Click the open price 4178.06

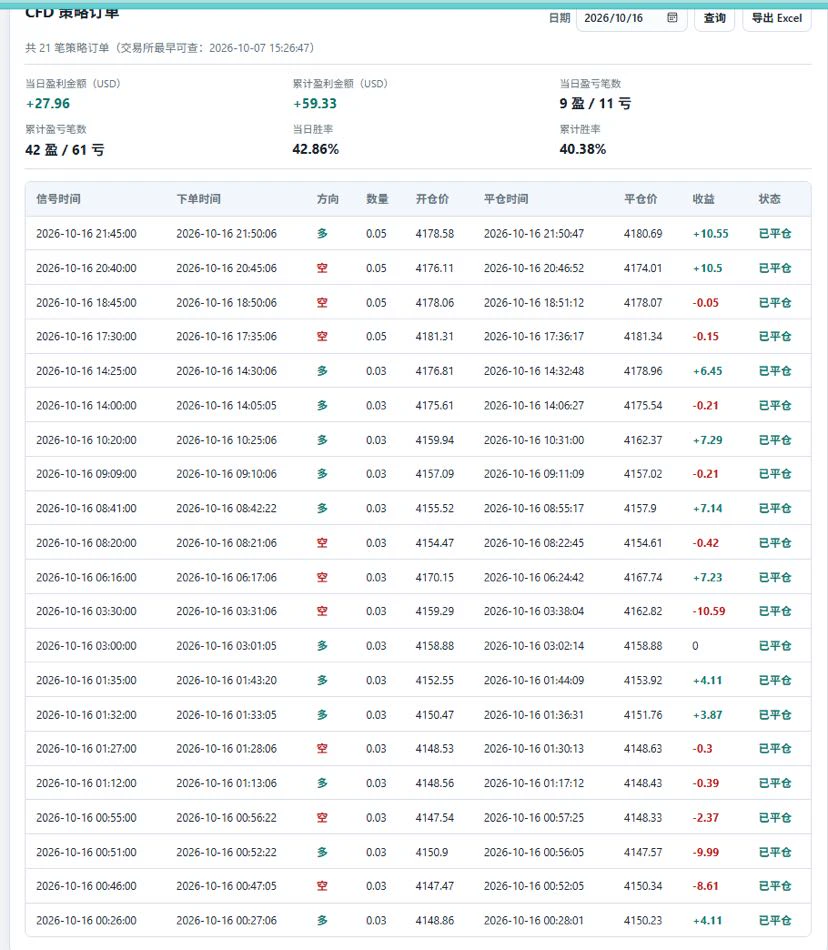coord(434,302)
